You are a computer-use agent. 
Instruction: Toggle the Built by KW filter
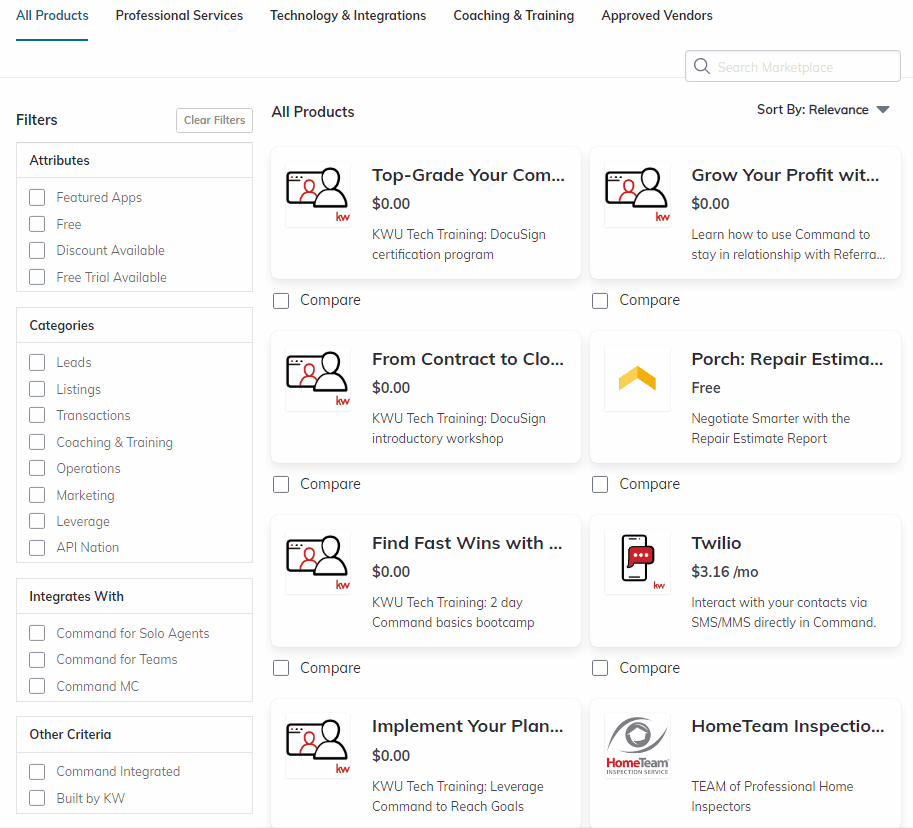[37, 798]
